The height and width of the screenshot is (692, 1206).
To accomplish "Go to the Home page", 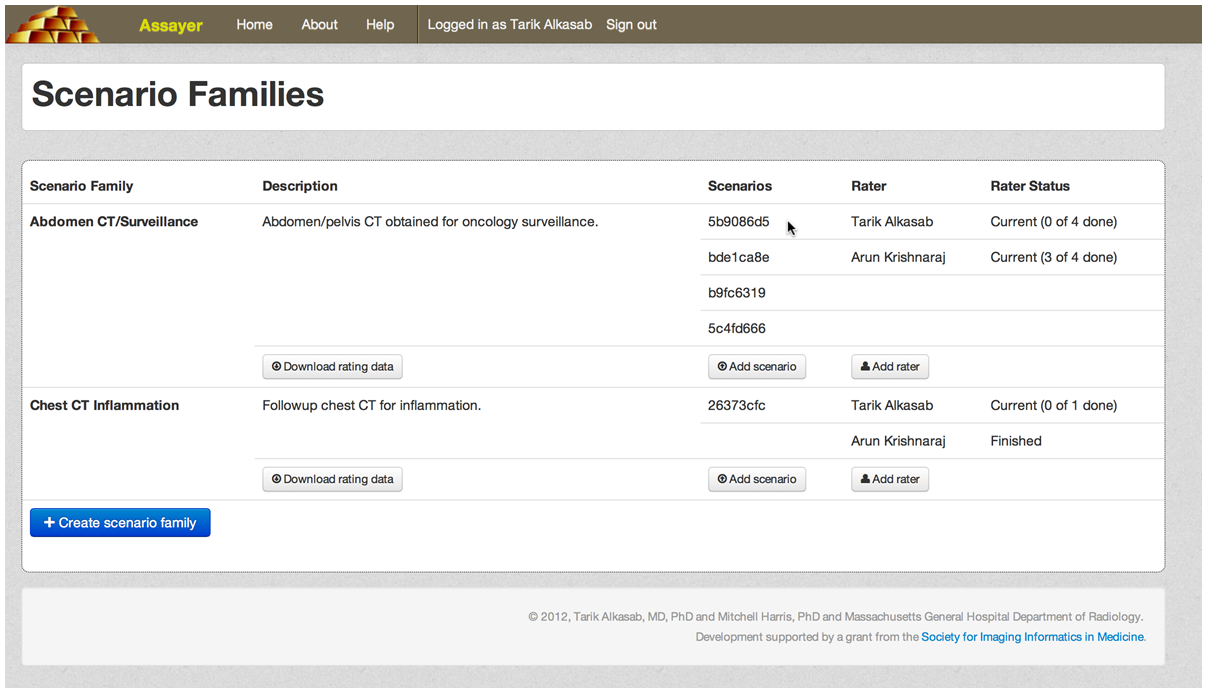I will click(254, 24).
